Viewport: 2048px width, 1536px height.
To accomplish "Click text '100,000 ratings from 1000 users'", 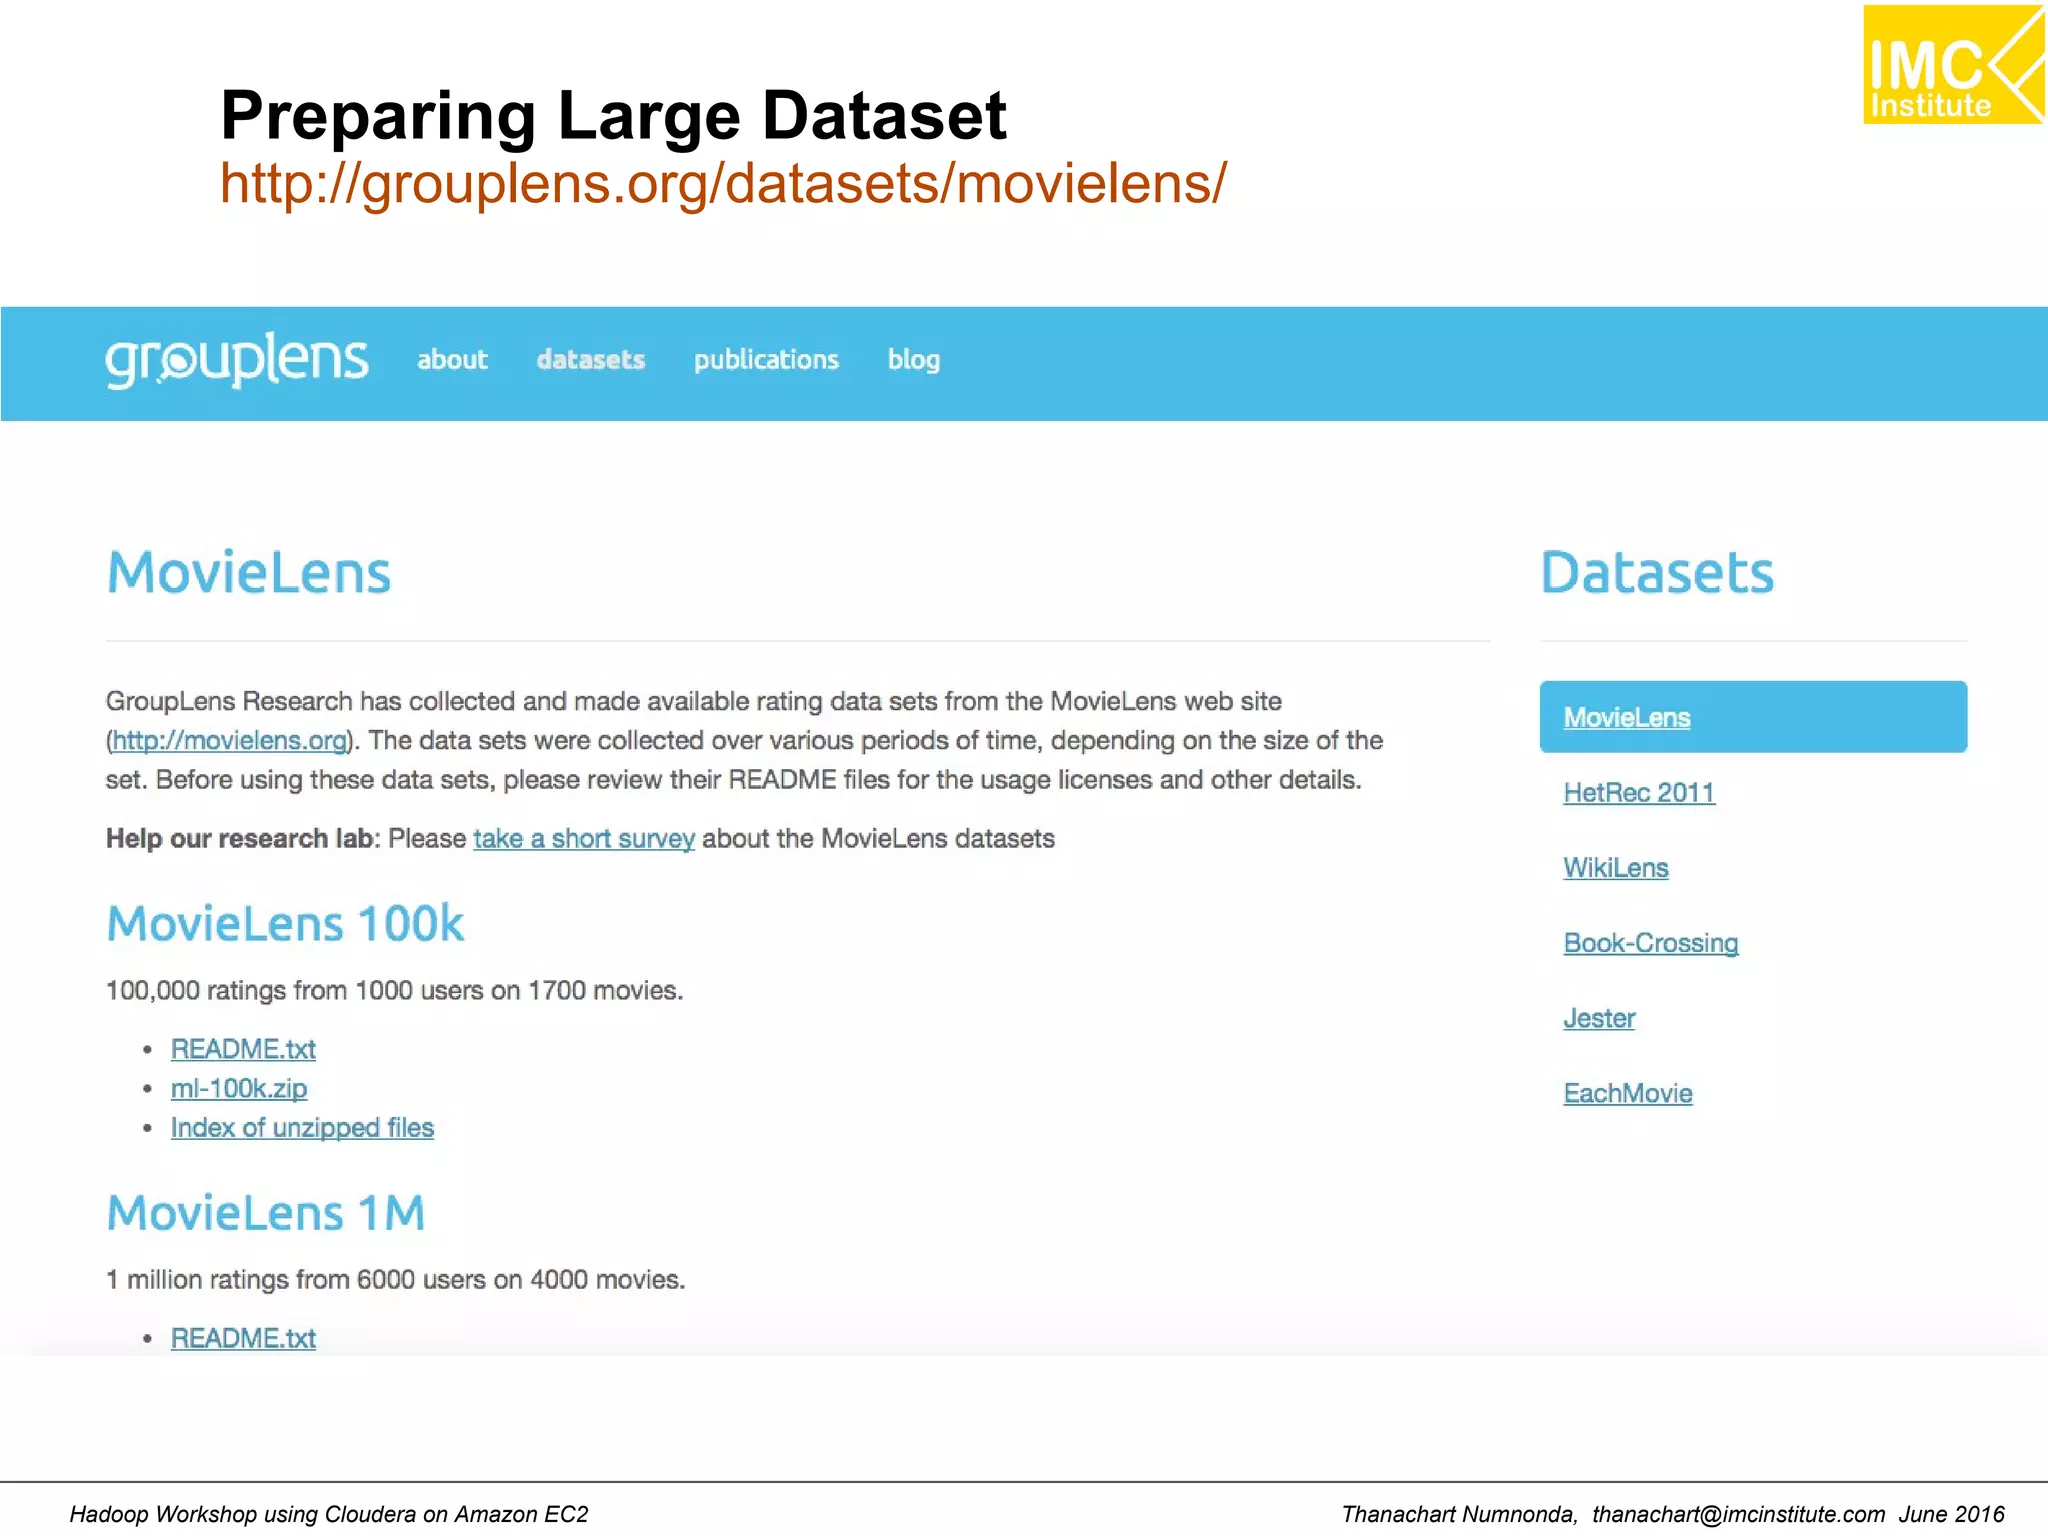I will click(x=295, y=990).
